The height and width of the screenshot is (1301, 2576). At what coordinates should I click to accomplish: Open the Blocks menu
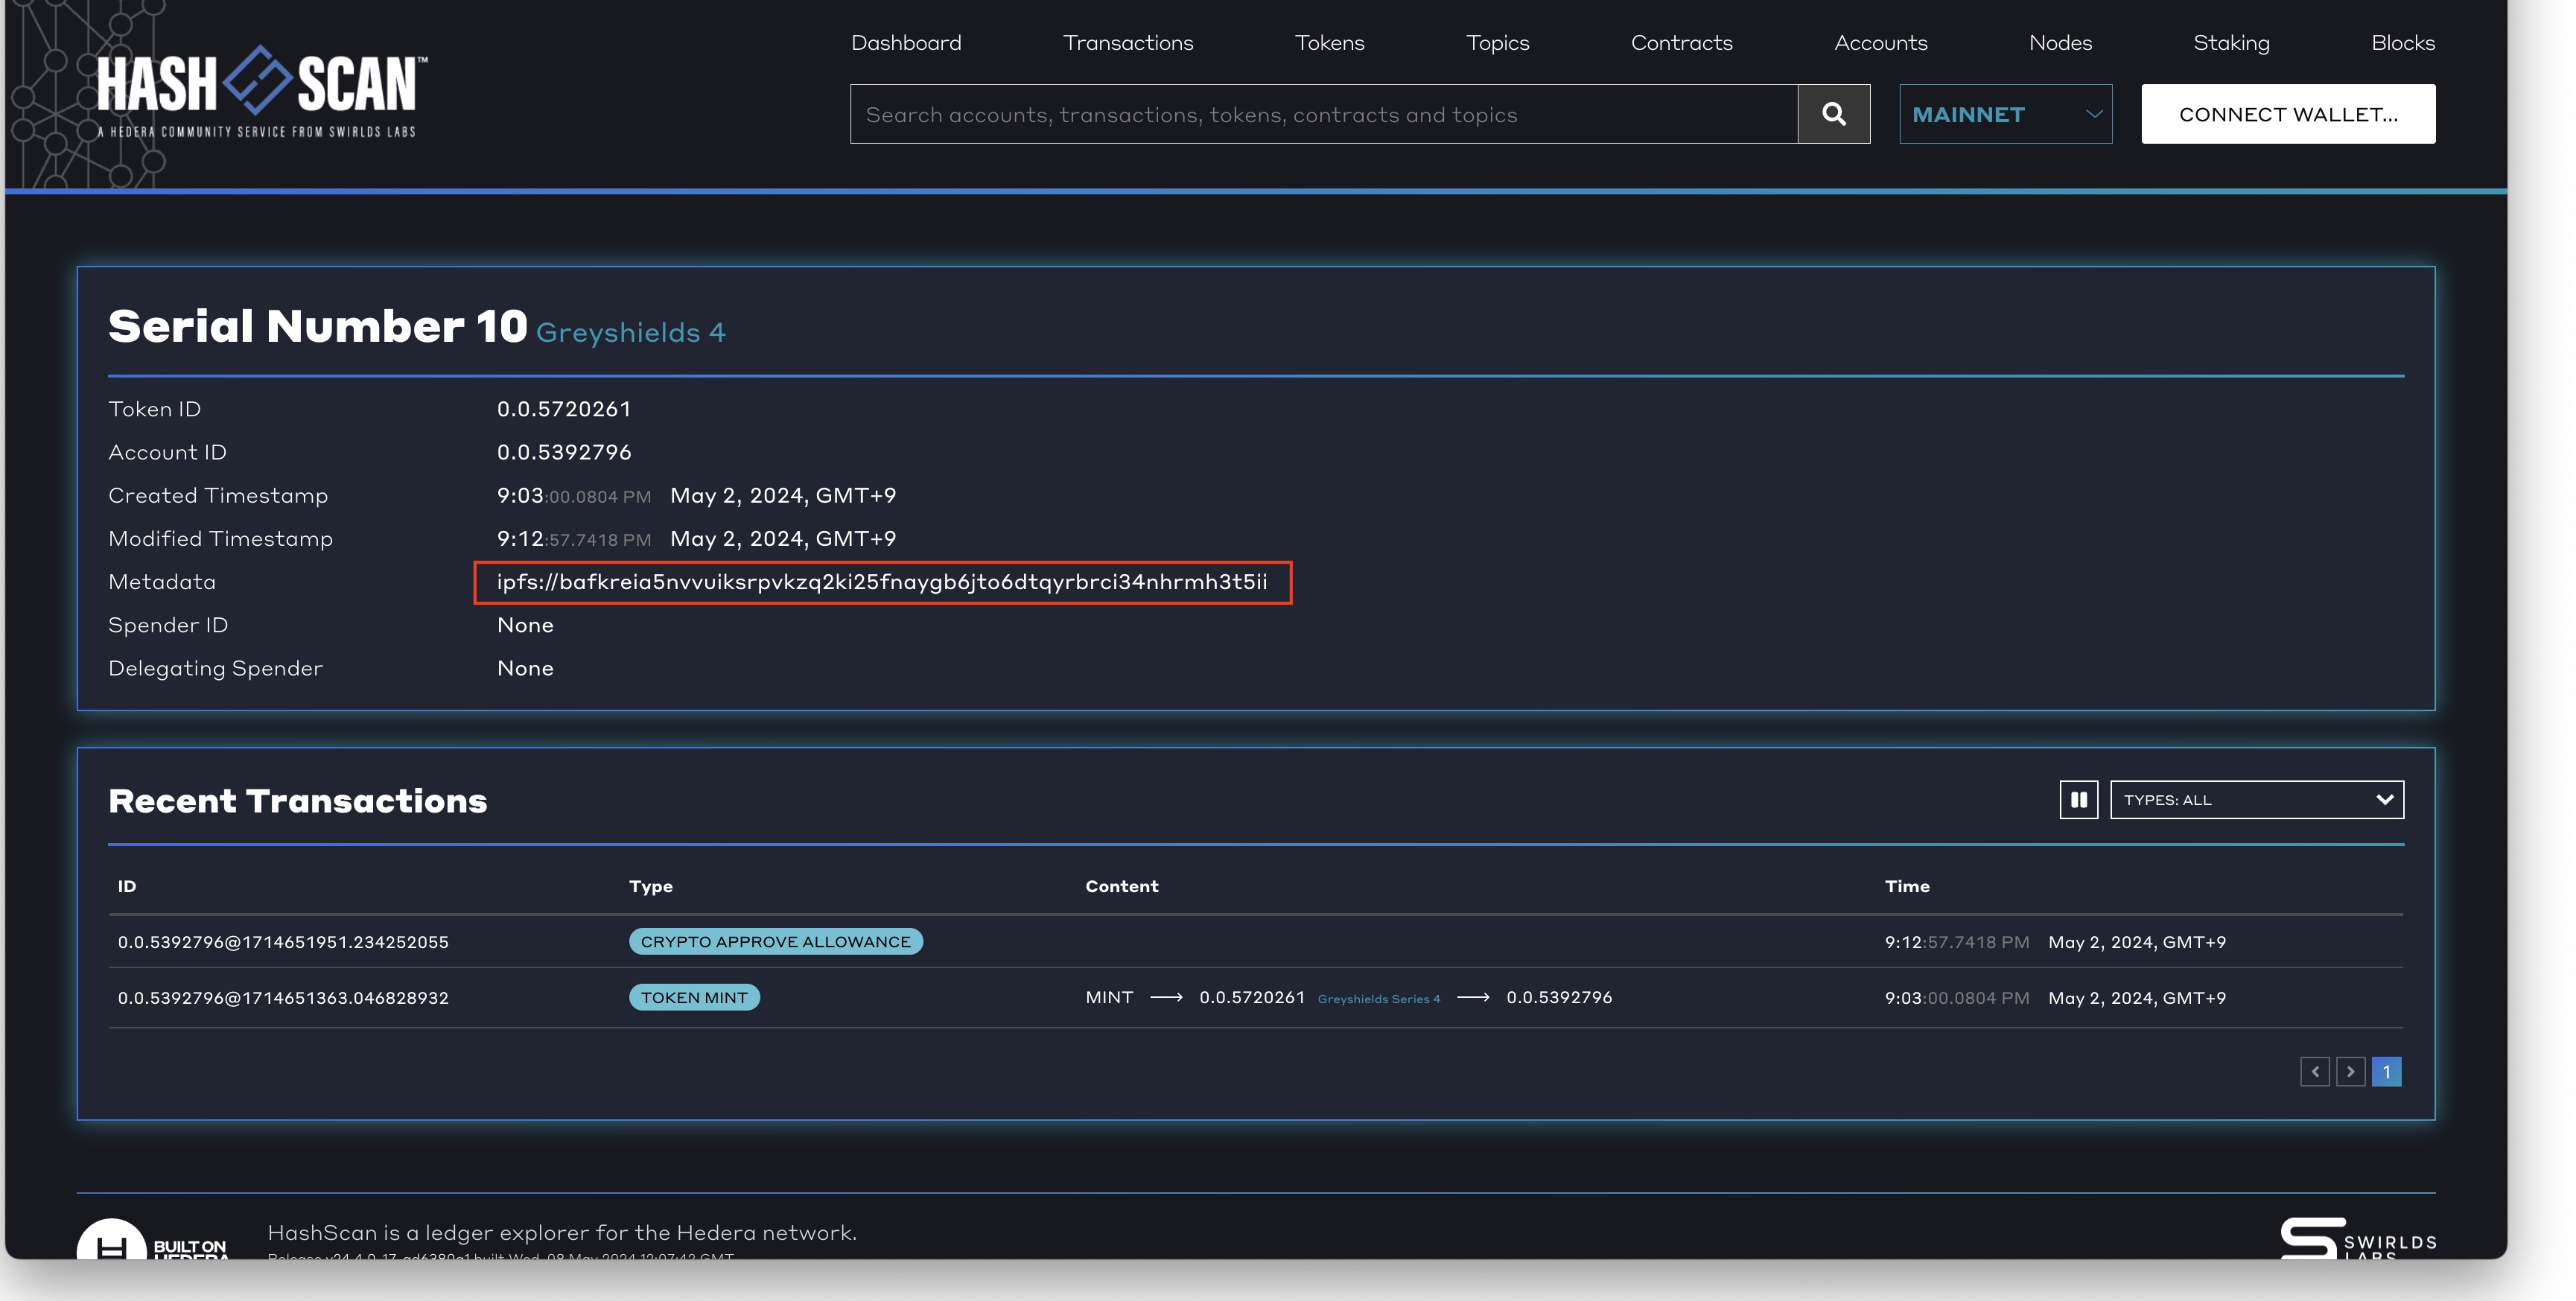click(2402, 42)
